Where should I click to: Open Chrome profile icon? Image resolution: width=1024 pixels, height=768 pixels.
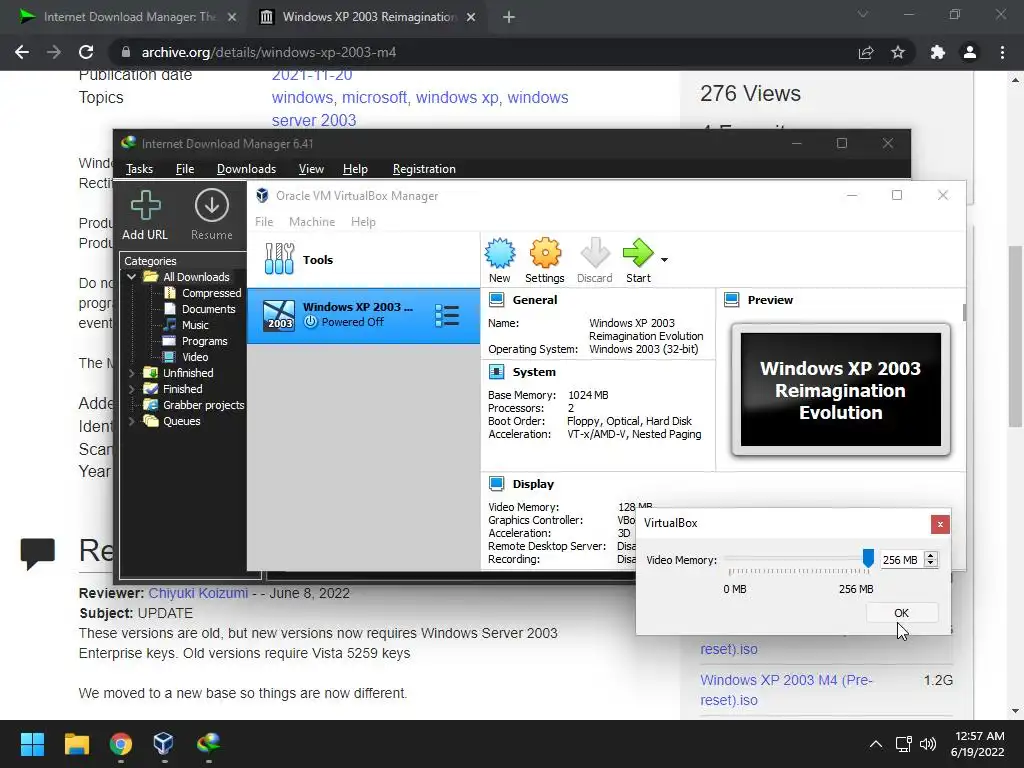coord(970,52)
